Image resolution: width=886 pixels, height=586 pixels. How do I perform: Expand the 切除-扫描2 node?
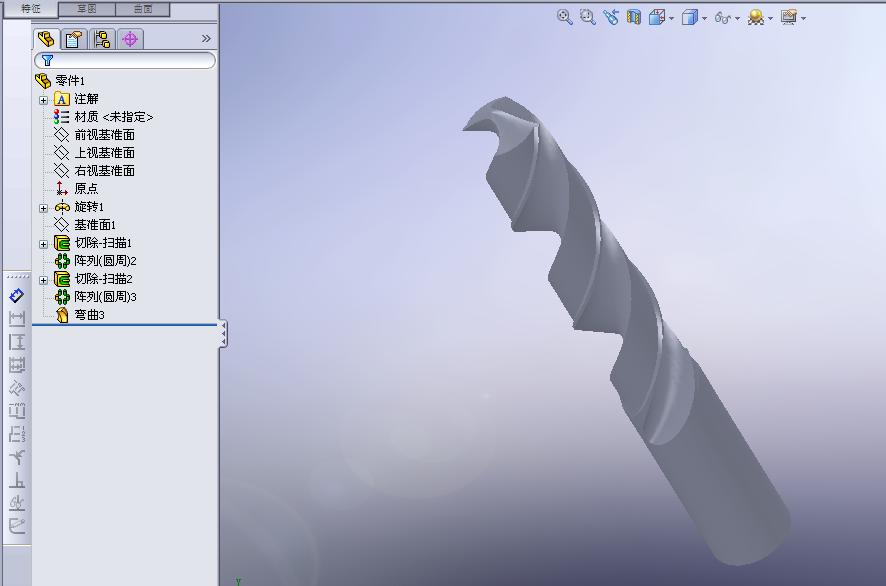point(44,280)
